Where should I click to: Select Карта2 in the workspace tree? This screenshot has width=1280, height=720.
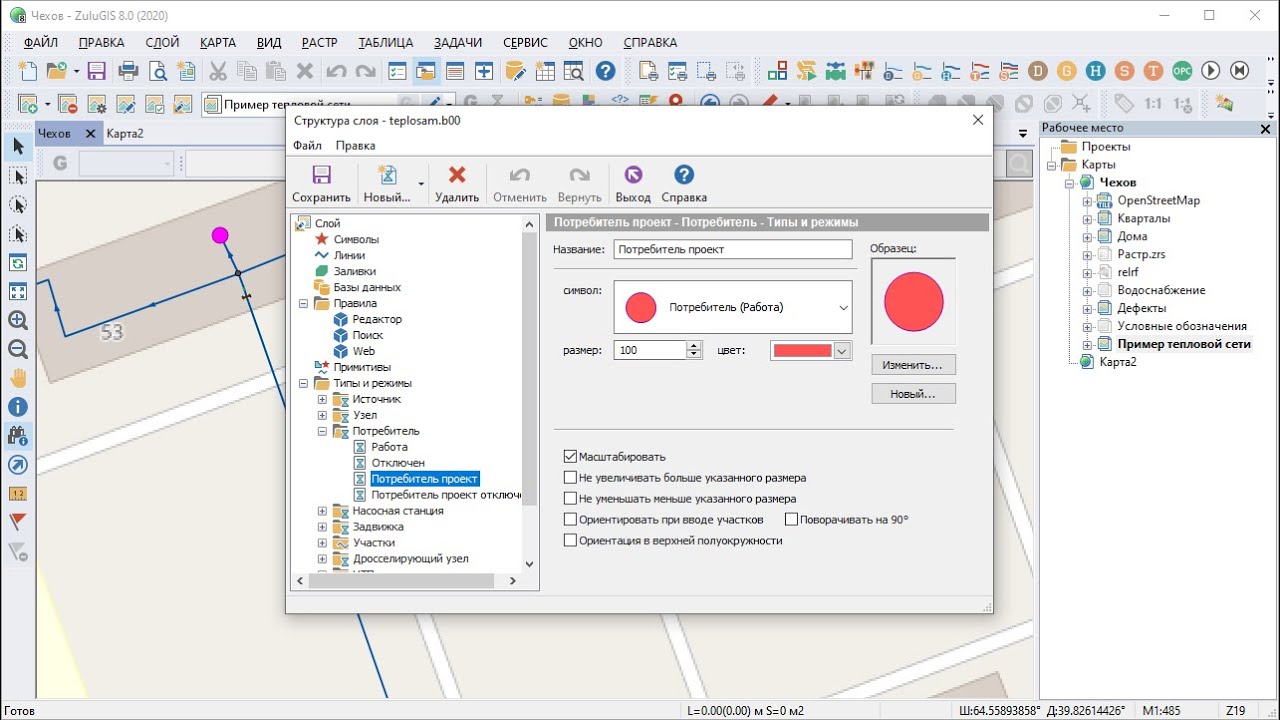1118,362
